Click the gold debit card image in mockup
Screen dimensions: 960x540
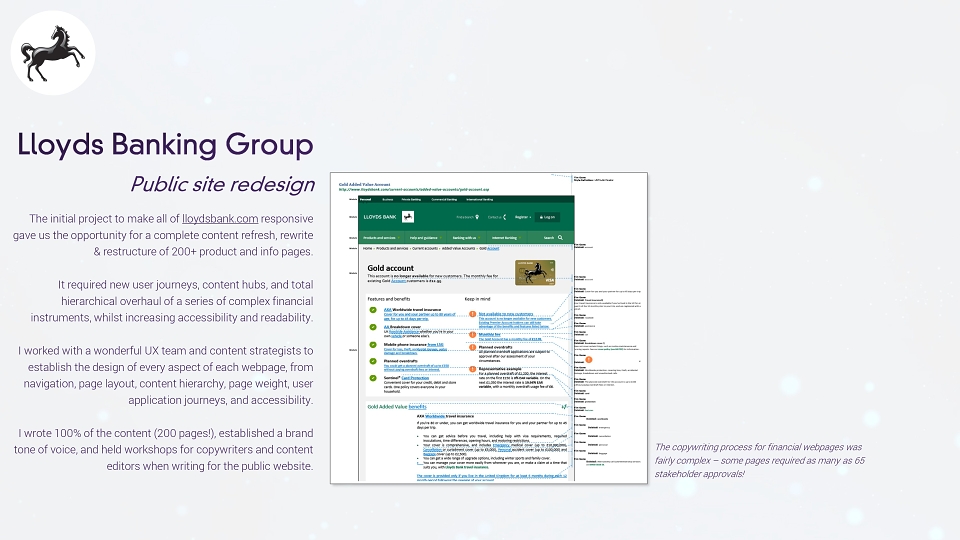535,272
